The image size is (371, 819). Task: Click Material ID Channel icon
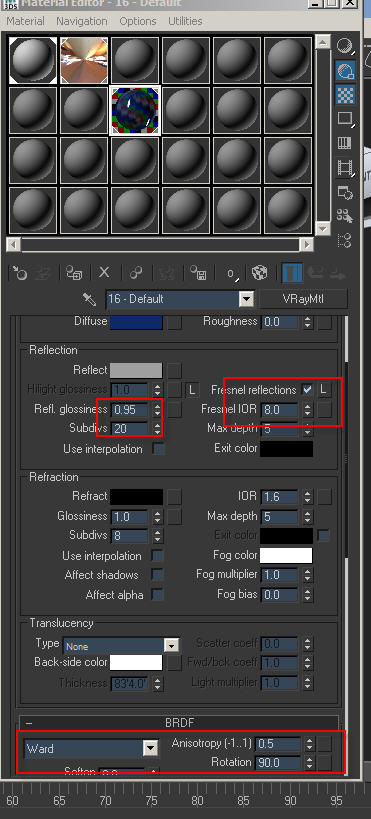click(x=231, y=273)
